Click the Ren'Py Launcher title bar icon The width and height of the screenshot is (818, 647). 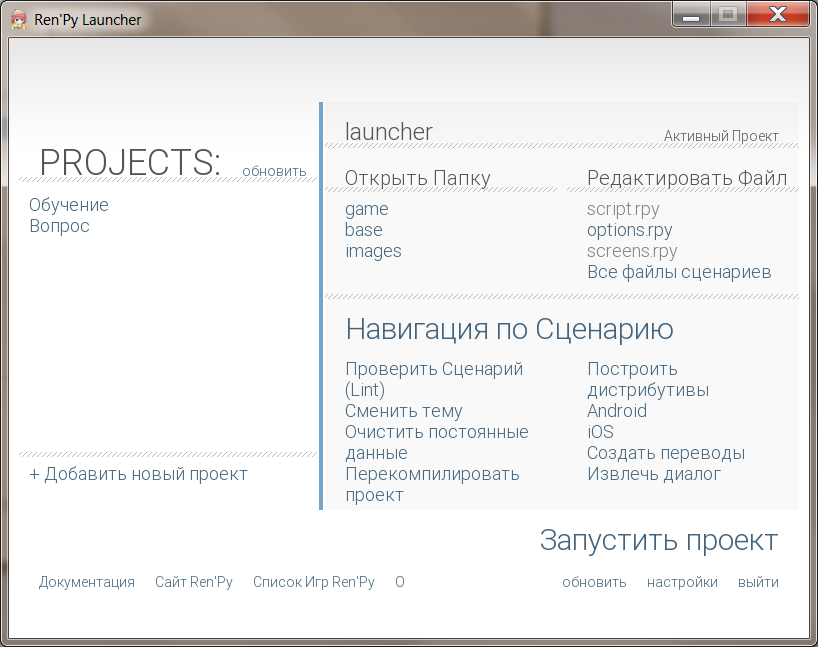coord(18,20)
